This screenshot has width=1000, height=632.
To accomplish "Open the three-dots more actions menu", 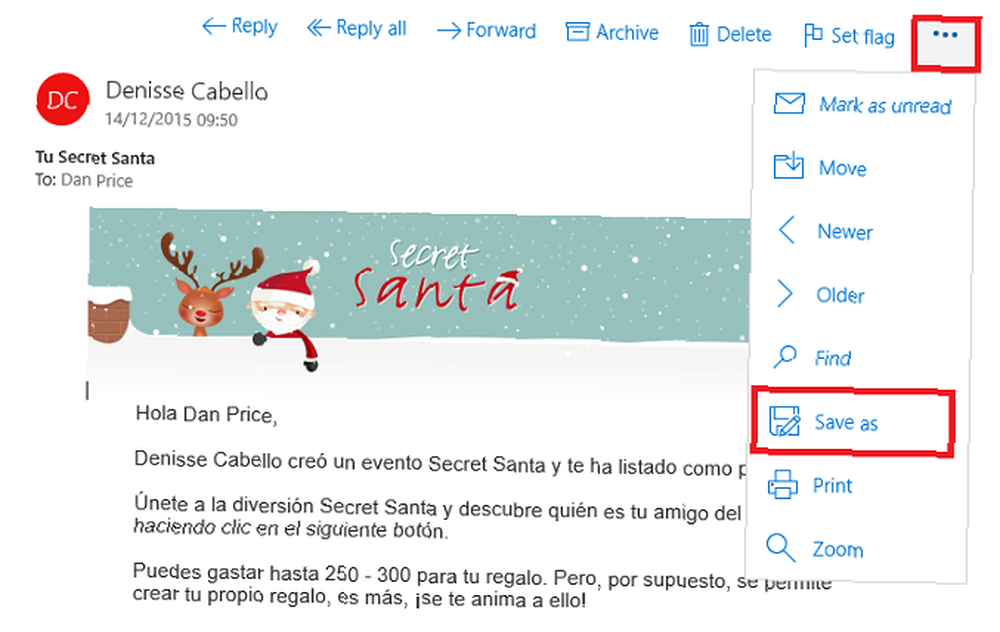I will 945,34.
